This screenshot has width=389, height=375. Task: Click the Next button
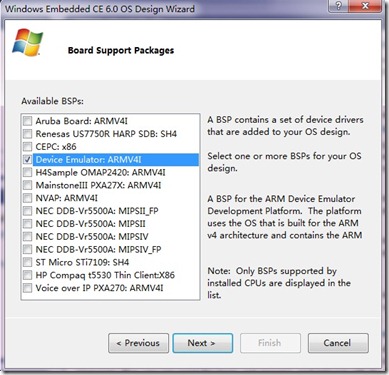(203, 343)
